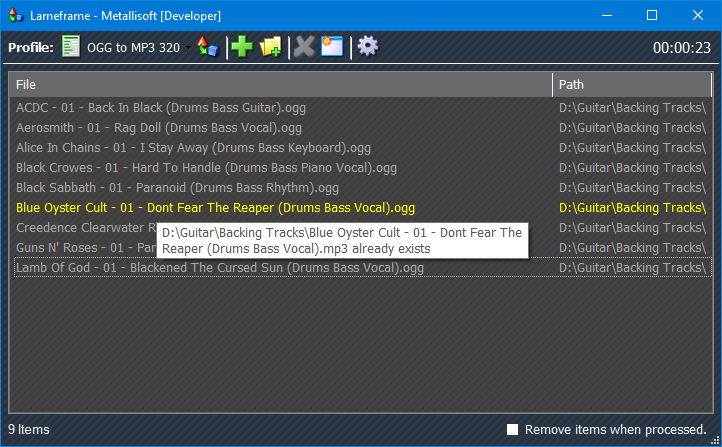Image resolution: width=722 pixels, height=447 pixels.
Task: Click the window icon with orange star
Action: click(332, 47)
